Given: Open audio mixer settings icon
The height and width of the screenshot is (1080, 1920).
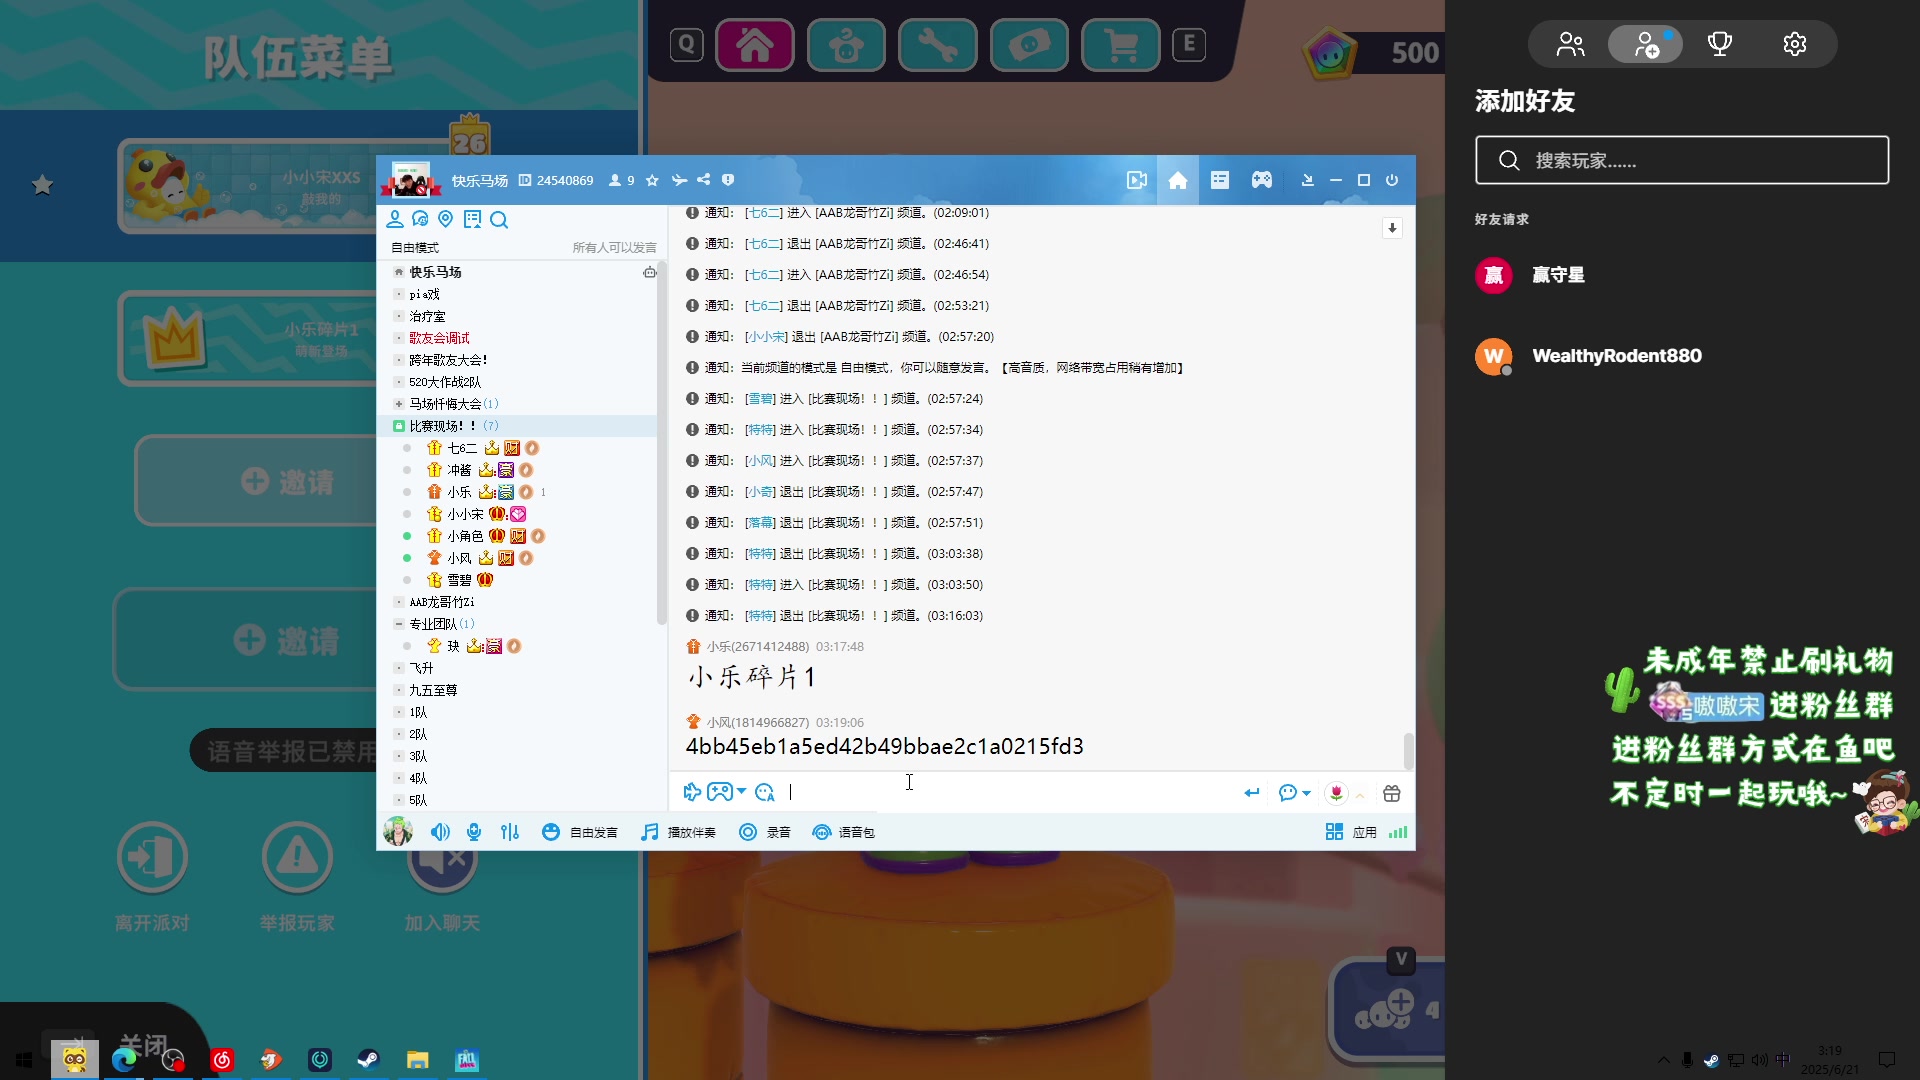Looking at the screenshot, I should coord(510,832).
